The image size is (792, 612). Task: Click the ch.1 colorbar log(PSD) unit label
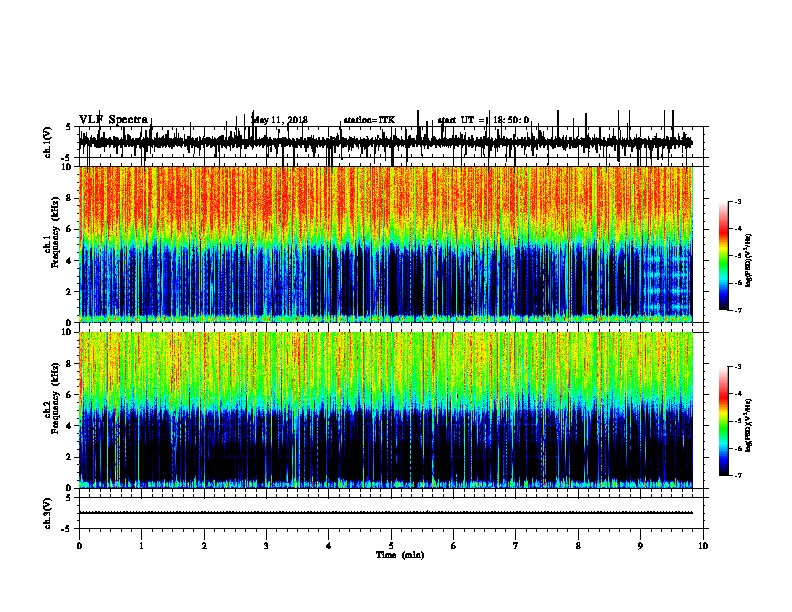(749, 260)
